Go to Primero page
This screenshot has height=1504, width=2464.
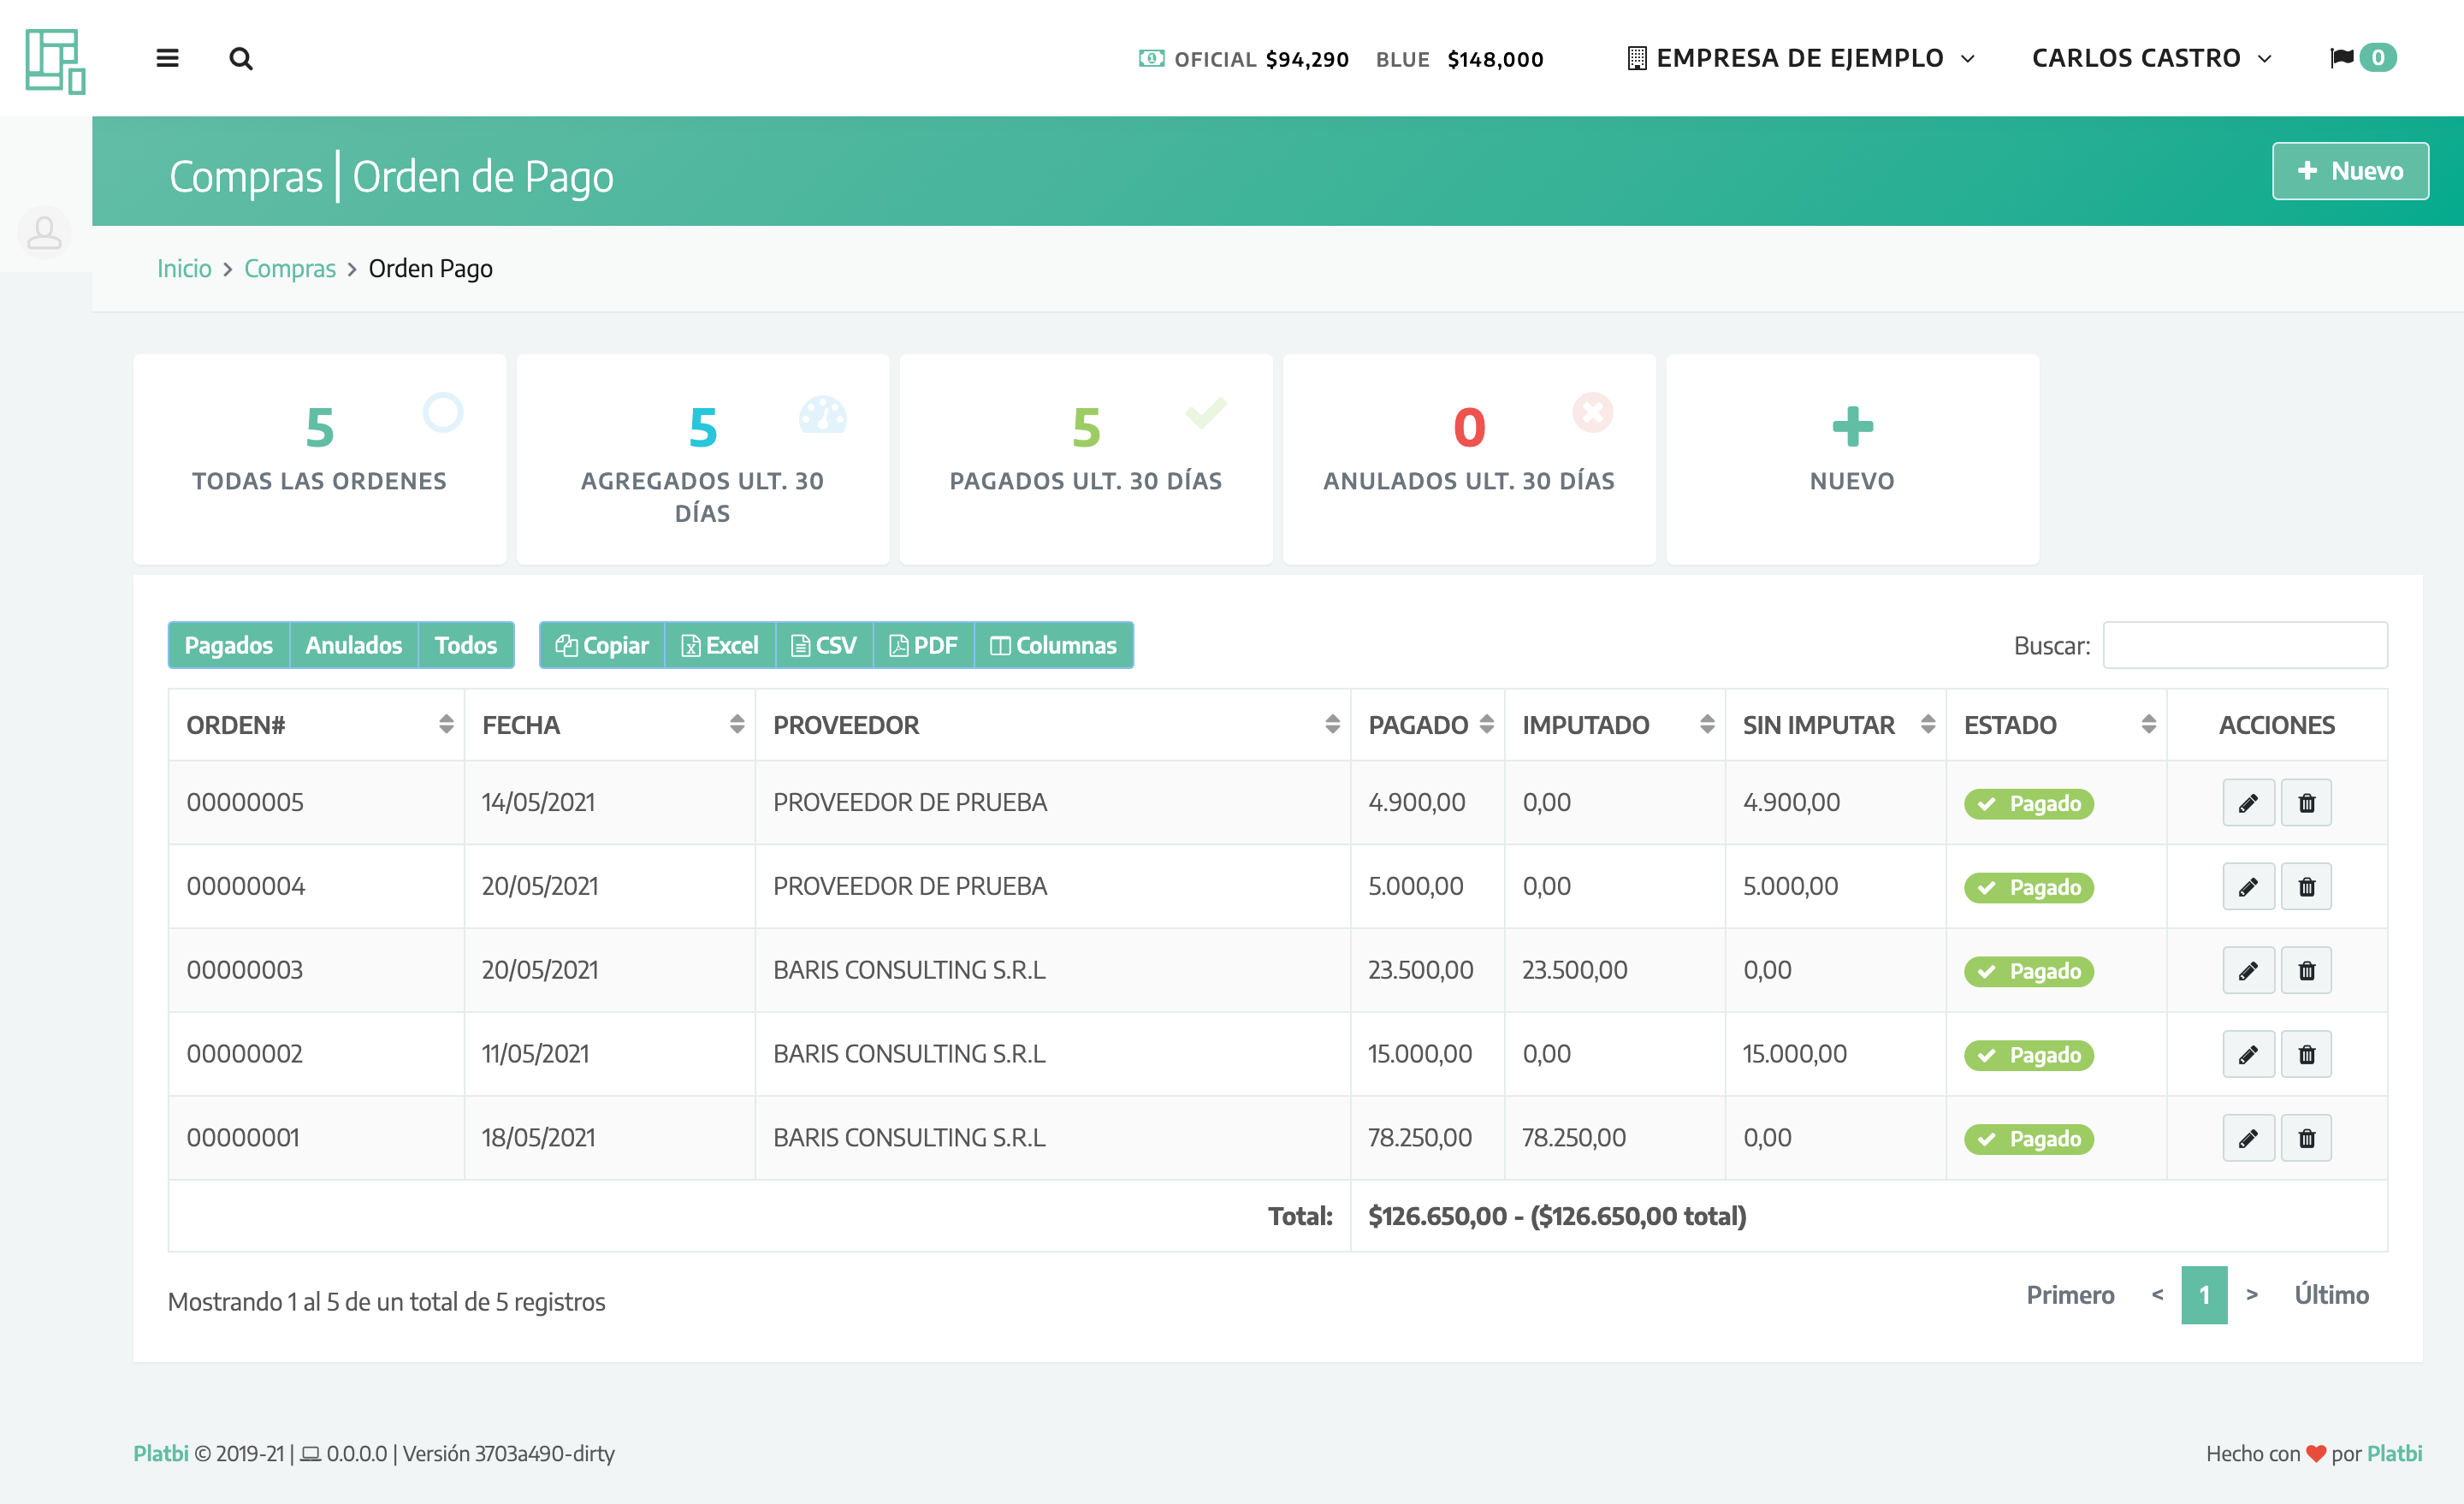pos(2070,1296)
